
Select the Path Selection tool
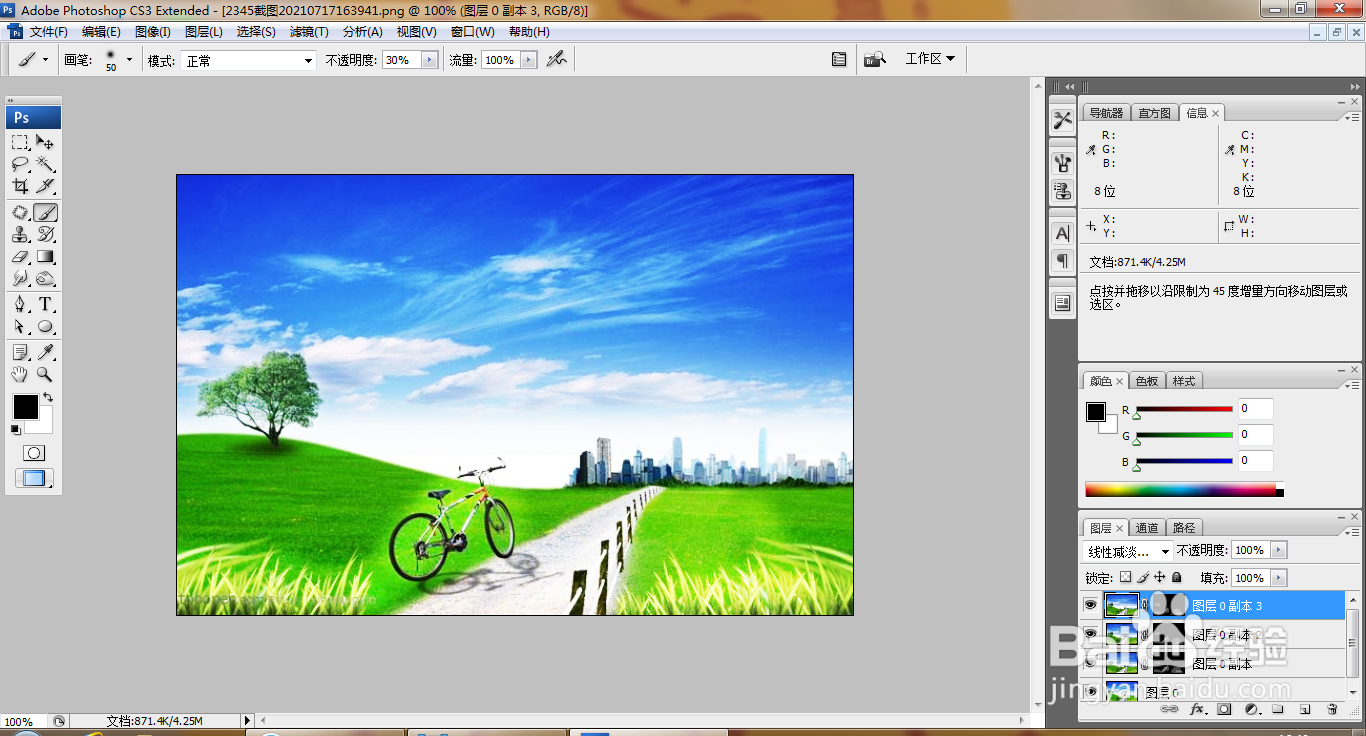tap(21, 326)
